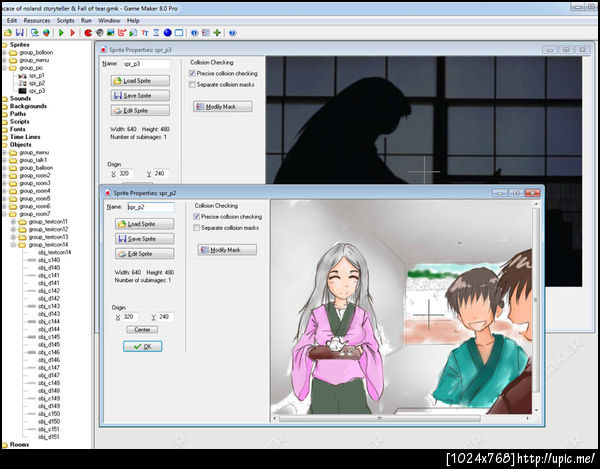Click Origin X field in spr_p2 window
Image resolution: width=600 pixels, height=469 pixels.
point(130,317)
